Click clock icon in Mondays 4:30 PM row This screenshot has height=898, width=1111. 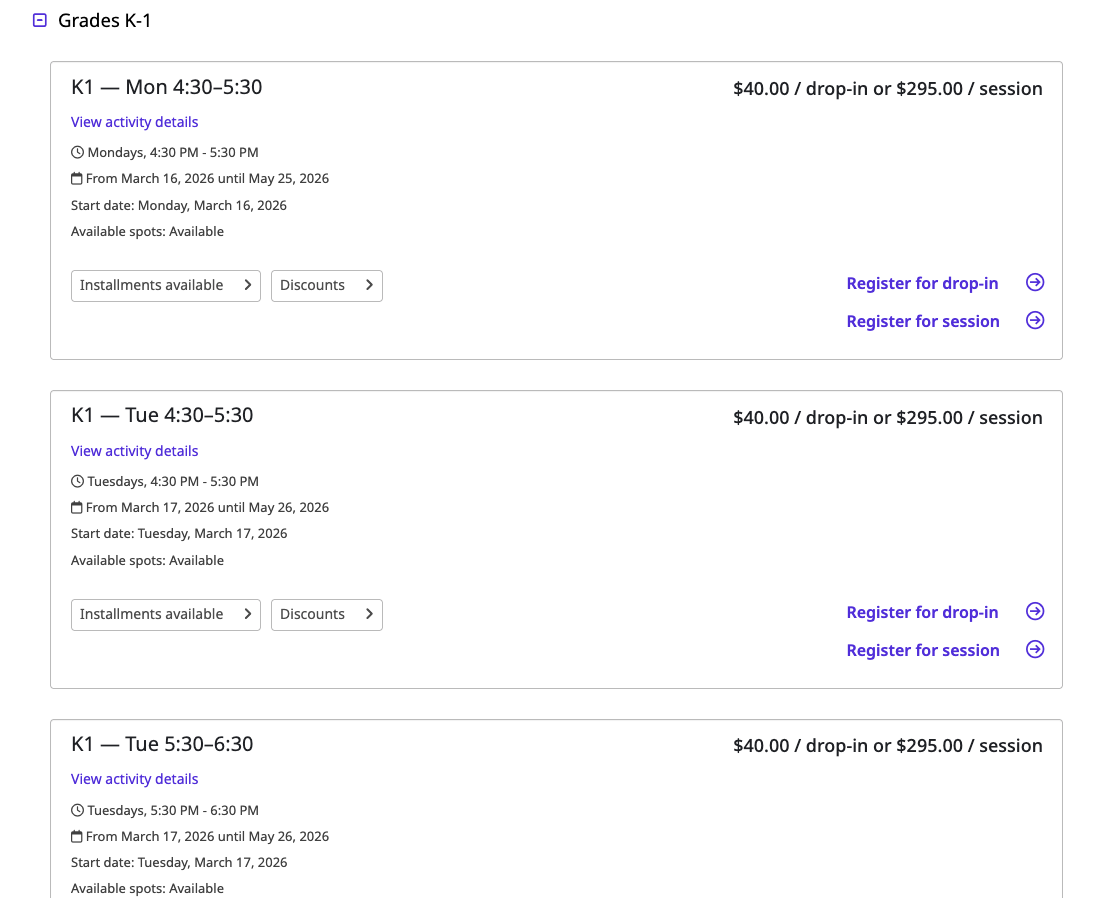(x=78, y=153)
